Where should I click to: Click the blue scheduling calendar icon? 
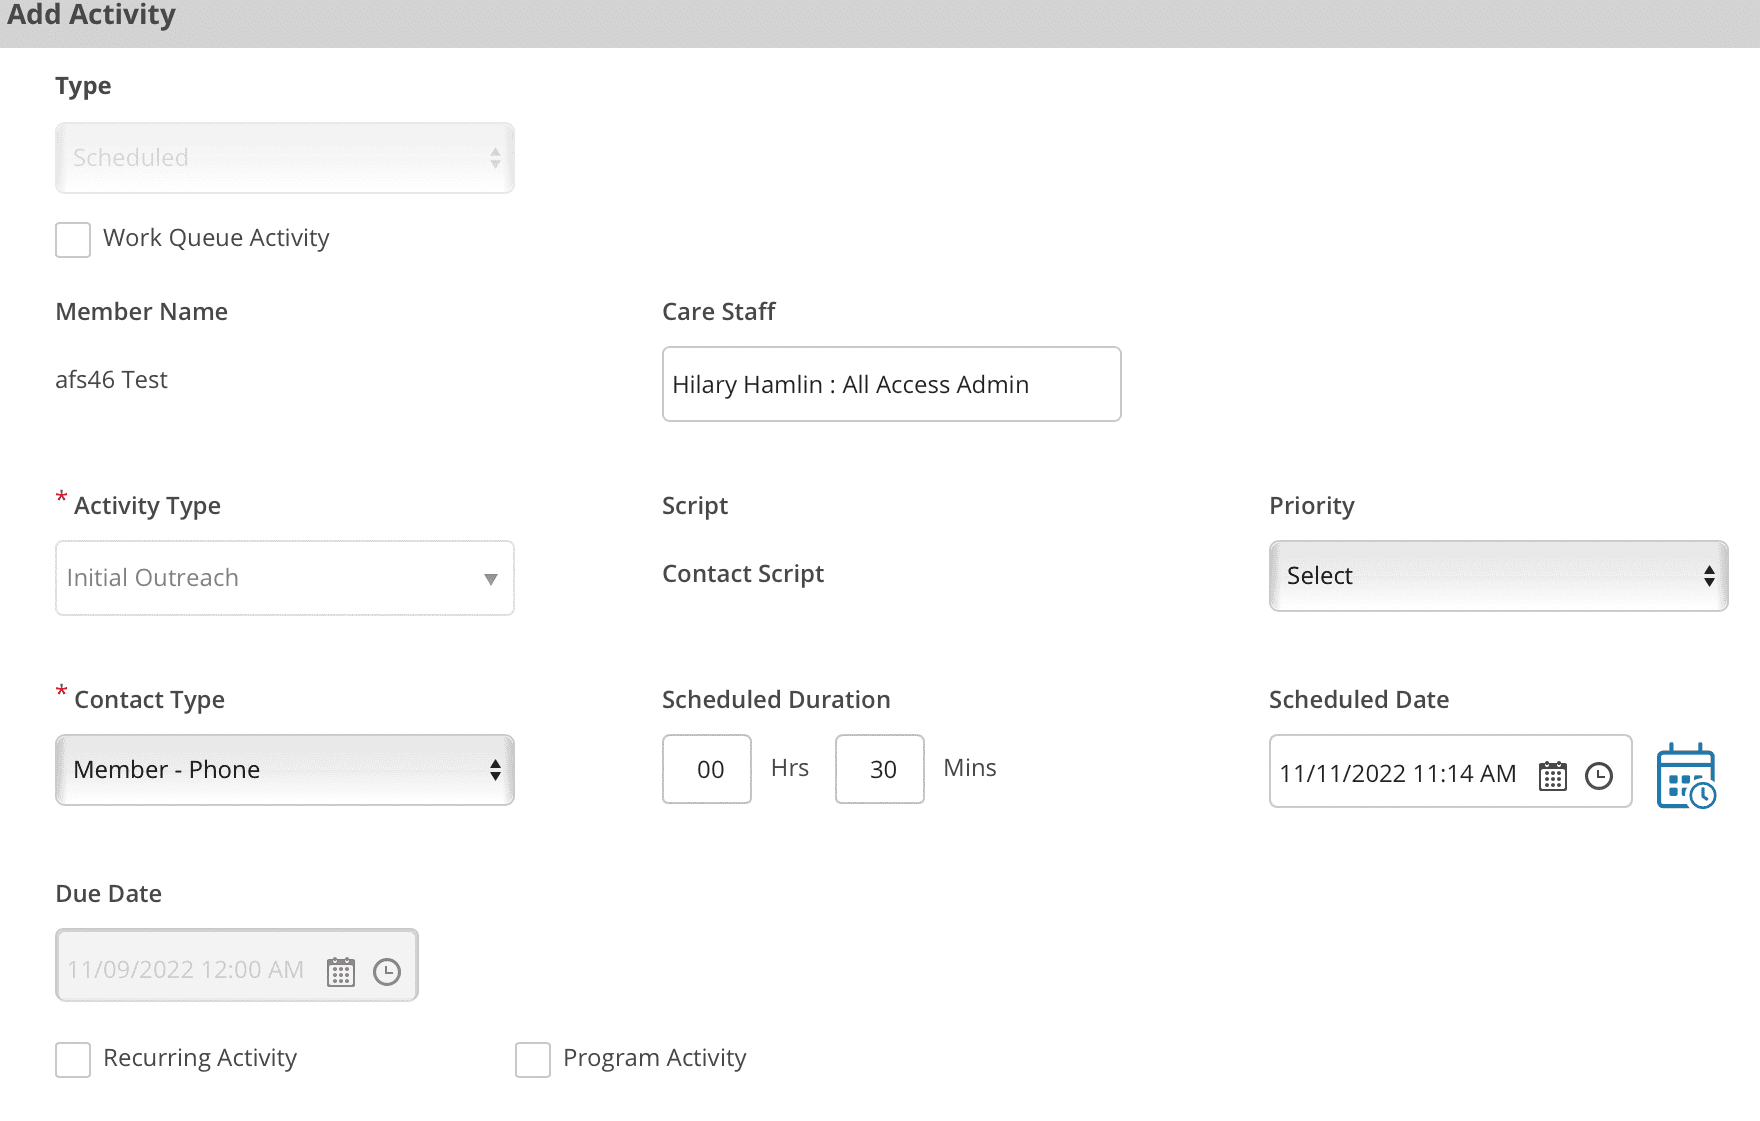click(x=1686, y=776)
